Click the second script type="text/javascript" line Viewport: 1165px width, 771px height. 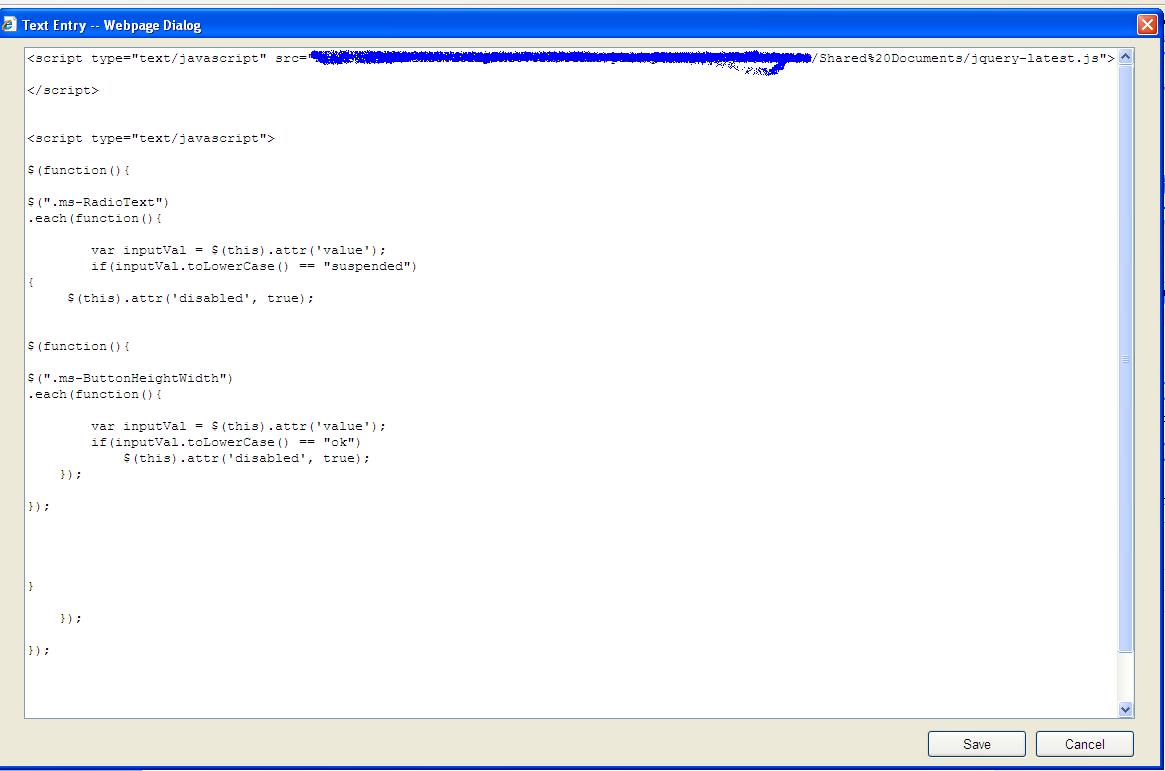click(x=151, y=138)
